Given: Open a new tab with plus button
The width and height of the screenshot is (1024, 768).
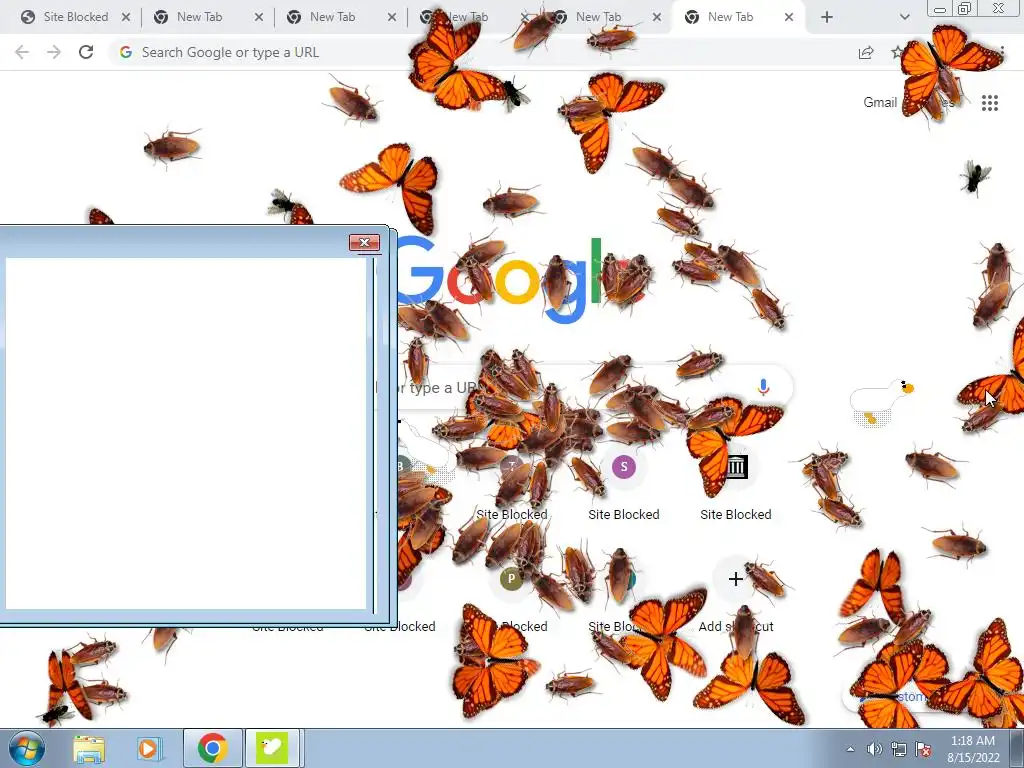Looking at the screenshot, I should coord(827,17).
